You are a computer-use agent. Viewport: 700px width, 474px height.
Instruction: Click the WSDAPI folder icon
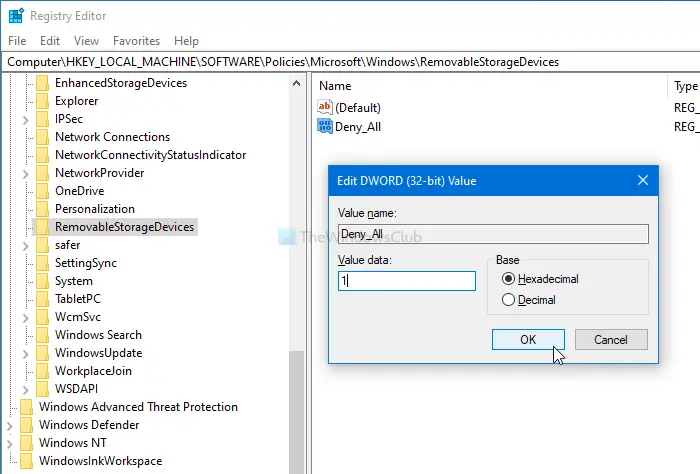click(x=42, y=389)
